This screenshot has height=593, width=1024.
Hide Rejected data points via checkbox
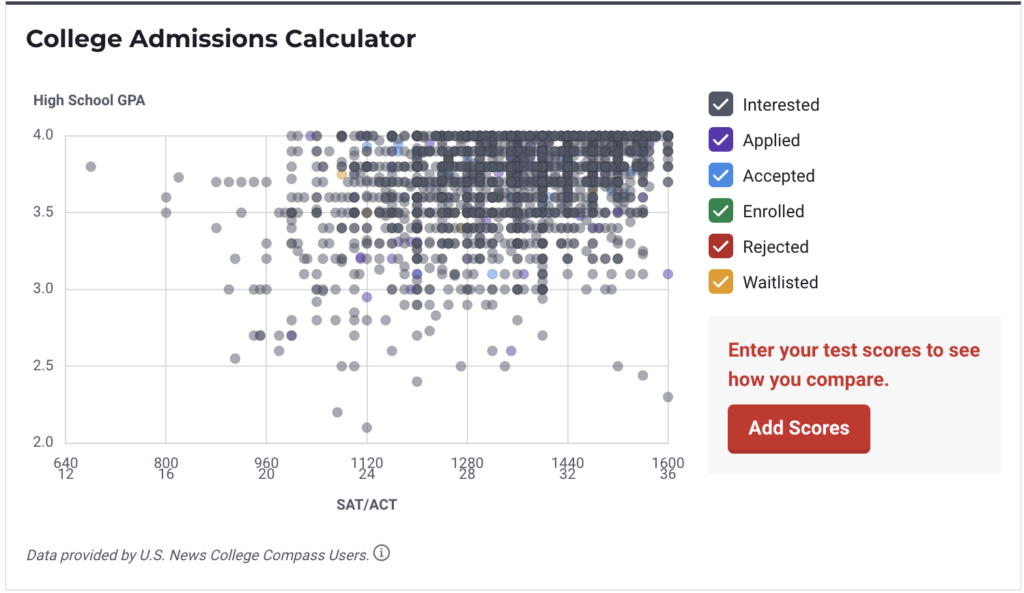coord(721,247)
